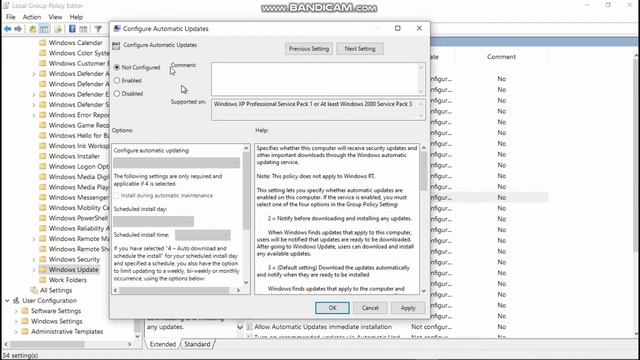Open the Scheduled install time dropdown
Screen dimensions: 640x360
203,235
